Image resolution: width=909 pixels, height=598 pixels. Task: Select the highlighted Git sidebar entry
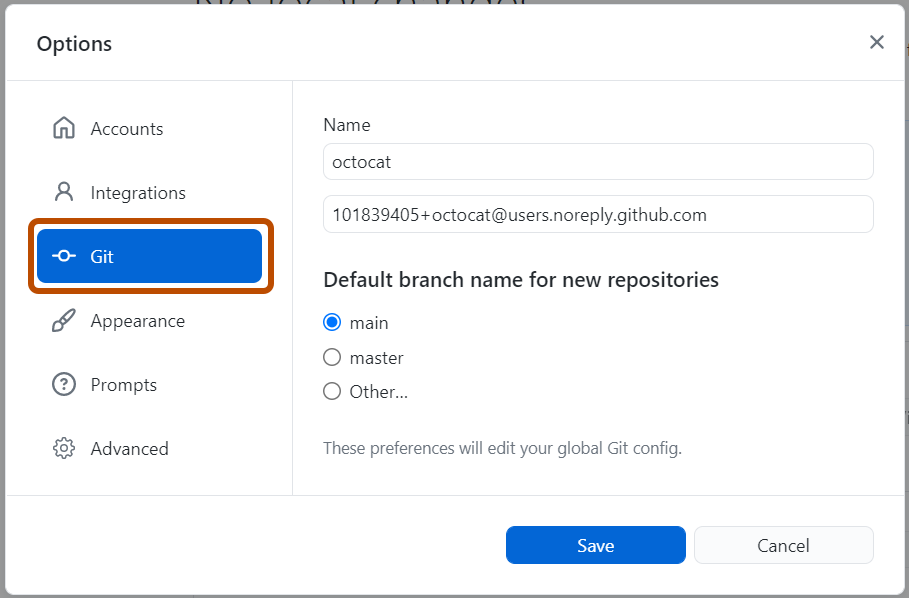(x=148, y=256)
